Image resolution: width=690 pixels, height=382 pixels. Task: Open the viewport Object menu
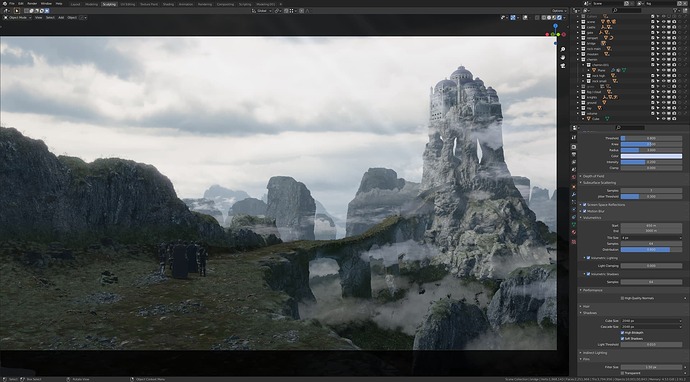(x=72, y=18)
